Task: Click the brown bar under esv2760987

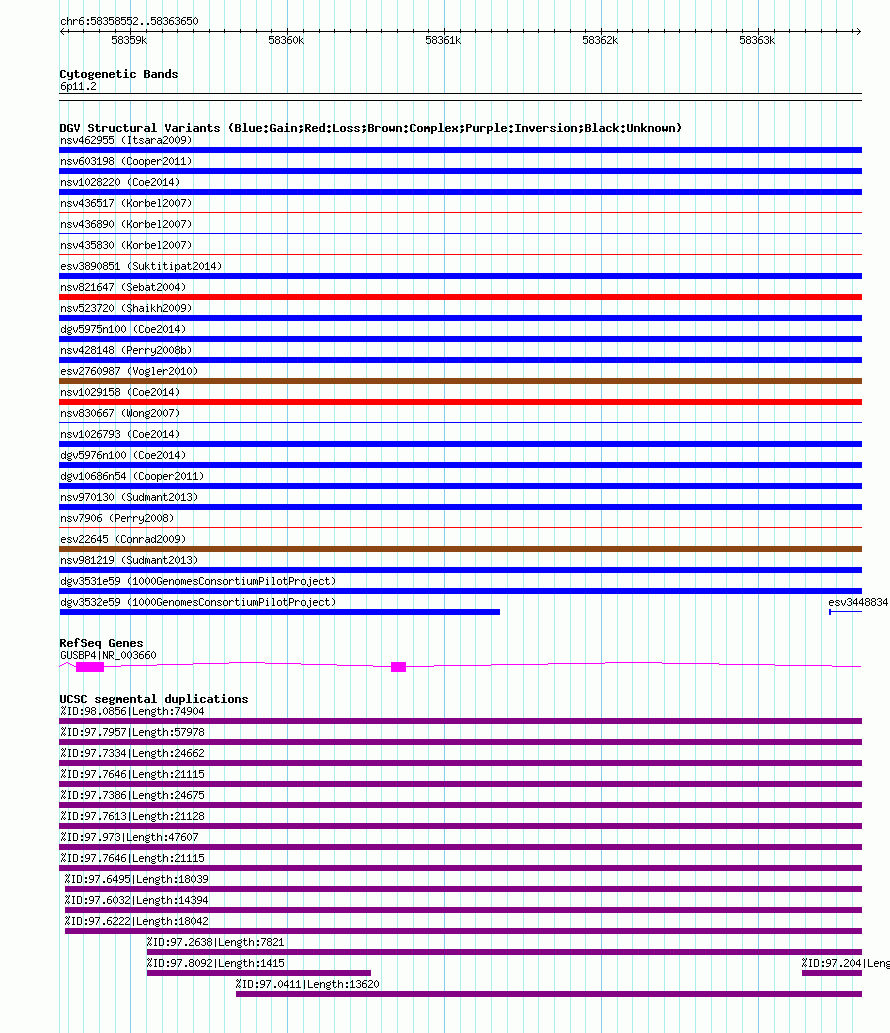Action: click(460, 381)
